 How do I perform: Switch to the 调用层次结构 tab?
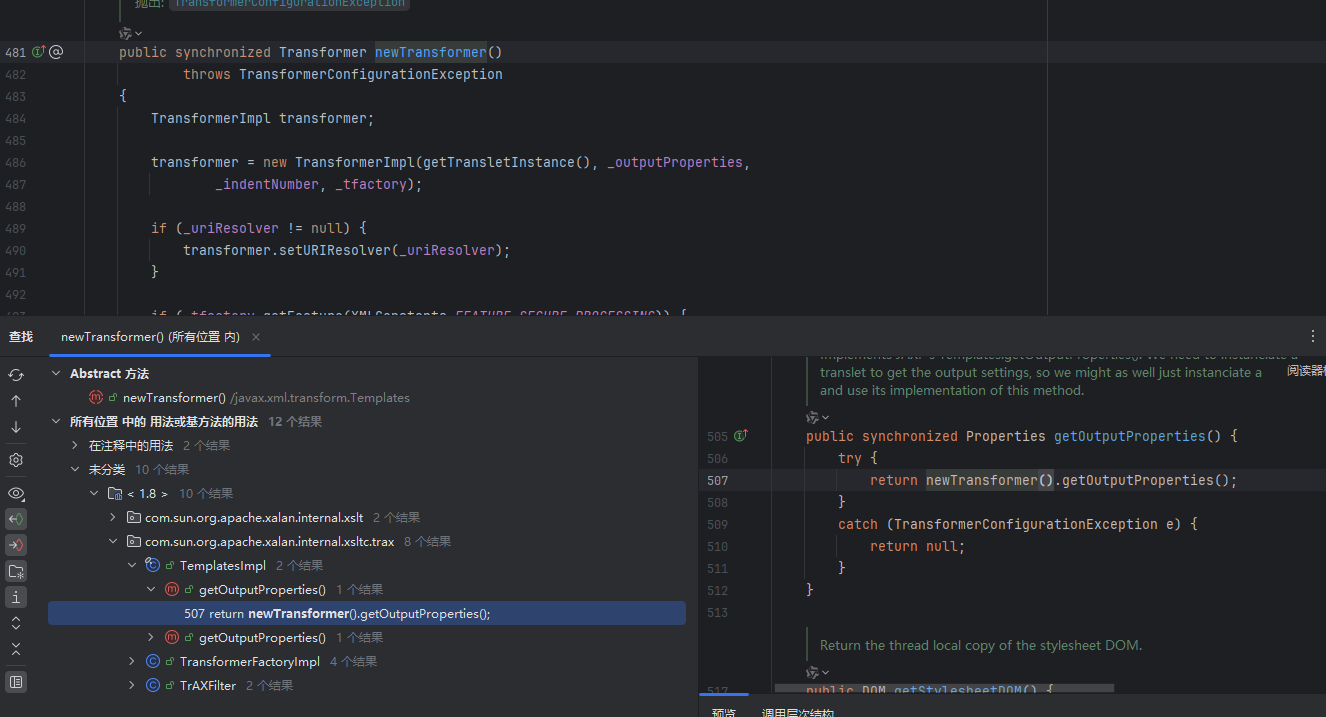pyautogui.click(x=797, y=712)
